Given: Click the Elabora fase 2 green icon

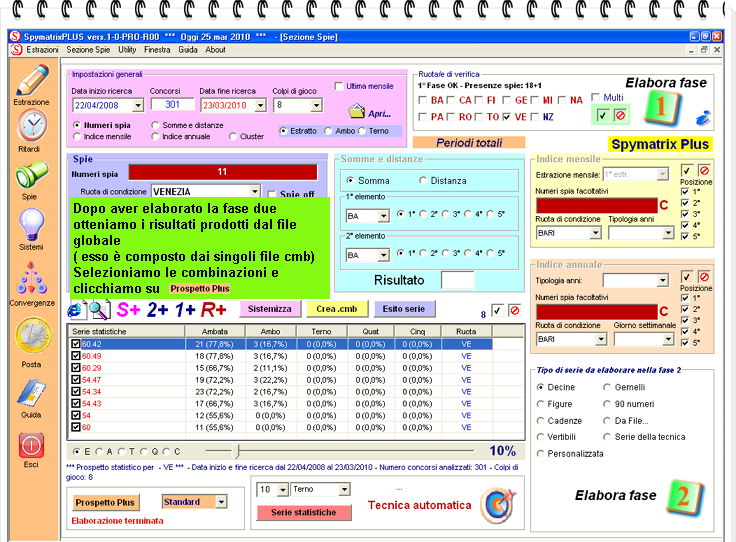Looking at the screenshot, I should pyautogui.click(x=685, y=497).
